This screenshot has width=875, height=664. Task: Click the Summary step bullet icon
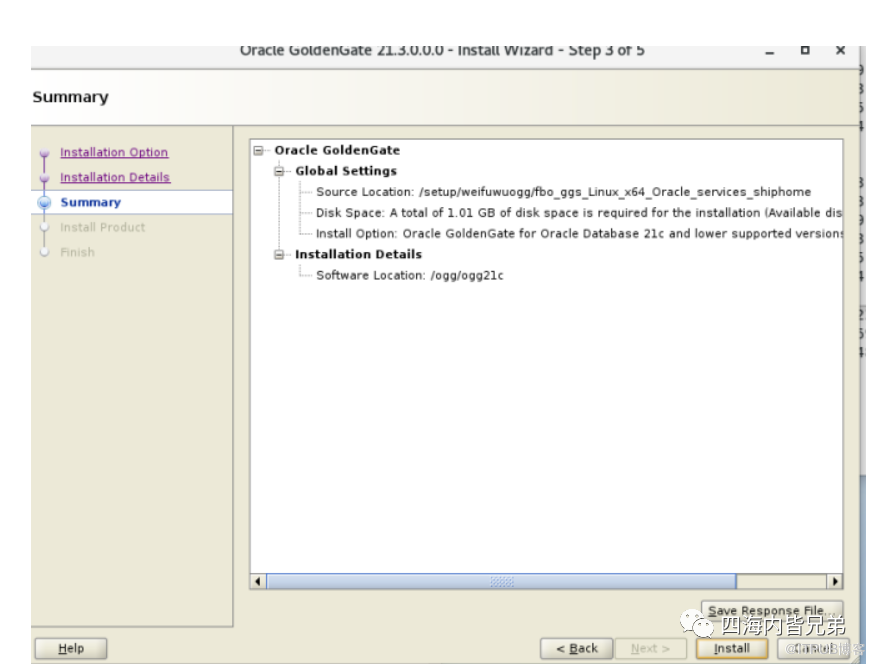click(x=45, y=202)
